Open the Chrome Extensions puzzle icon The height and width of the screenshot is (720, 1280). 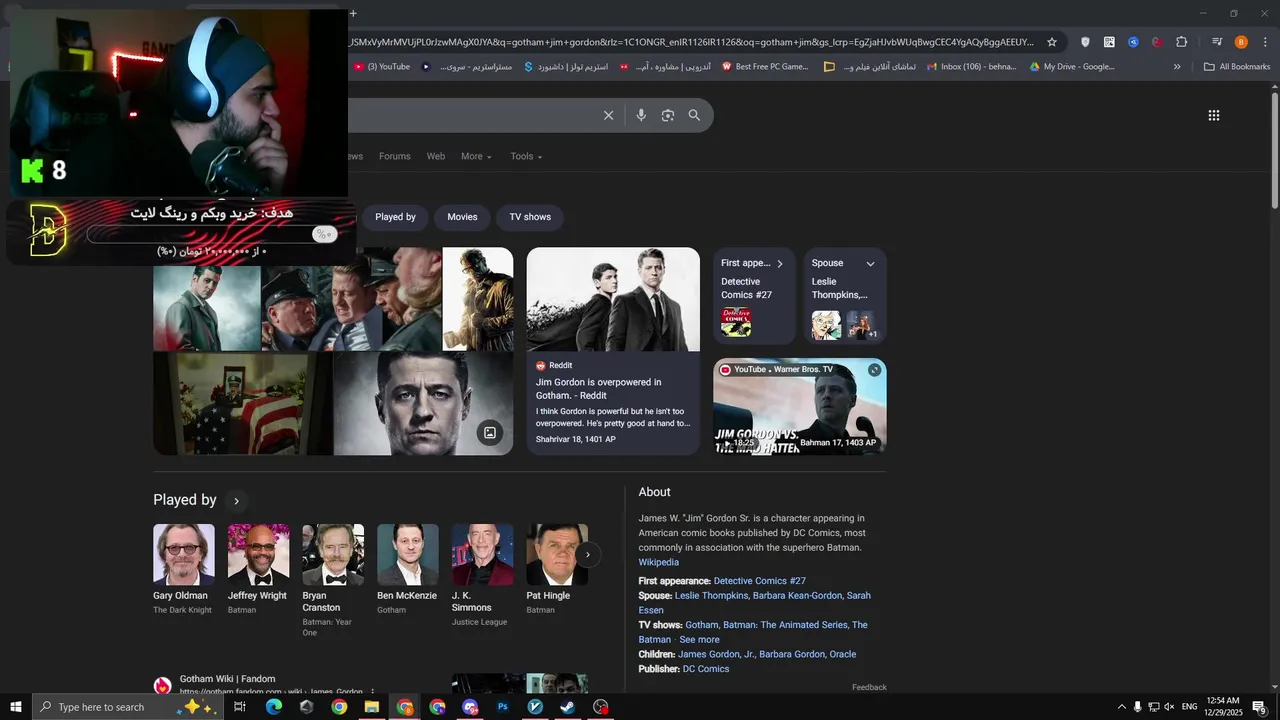1181,42
